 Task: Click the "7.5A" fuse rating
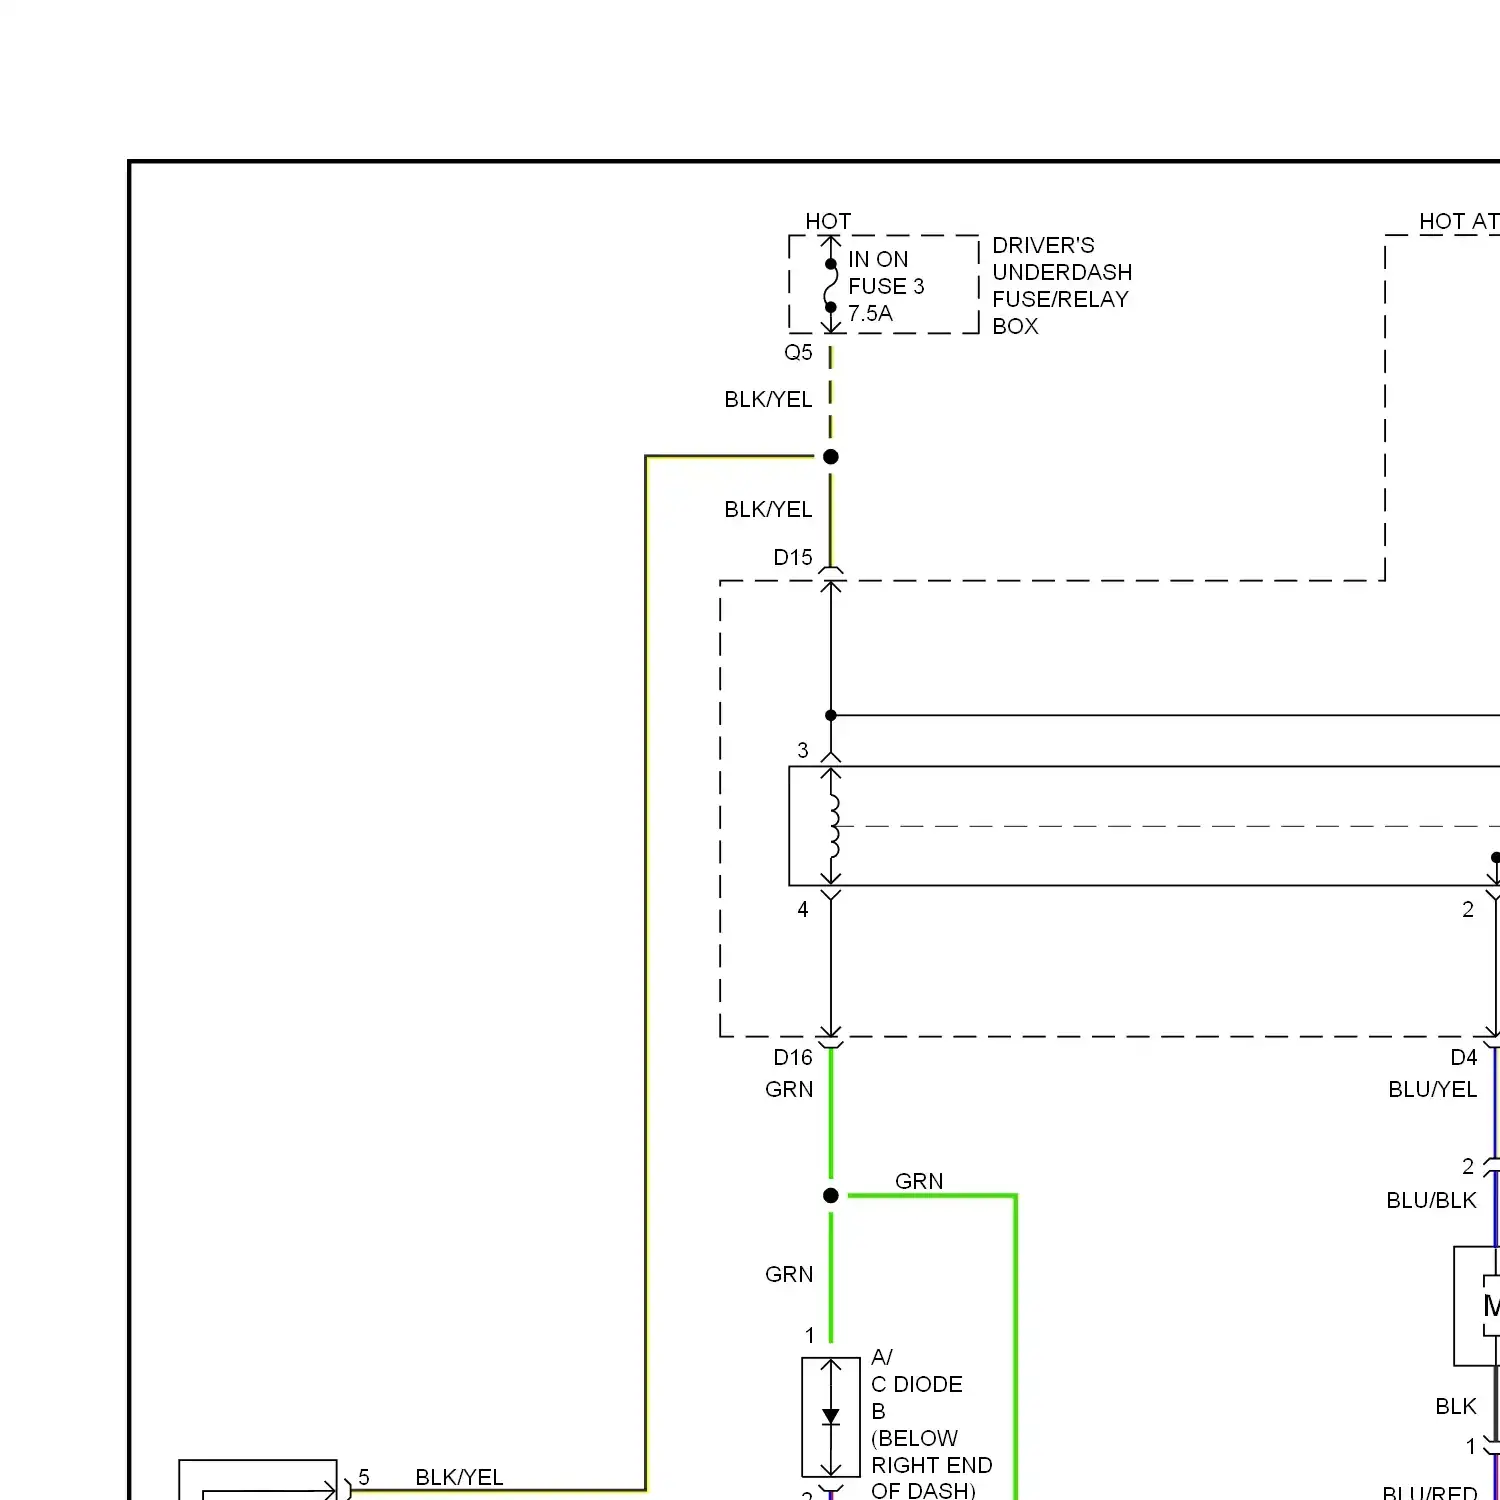(870, 313)
